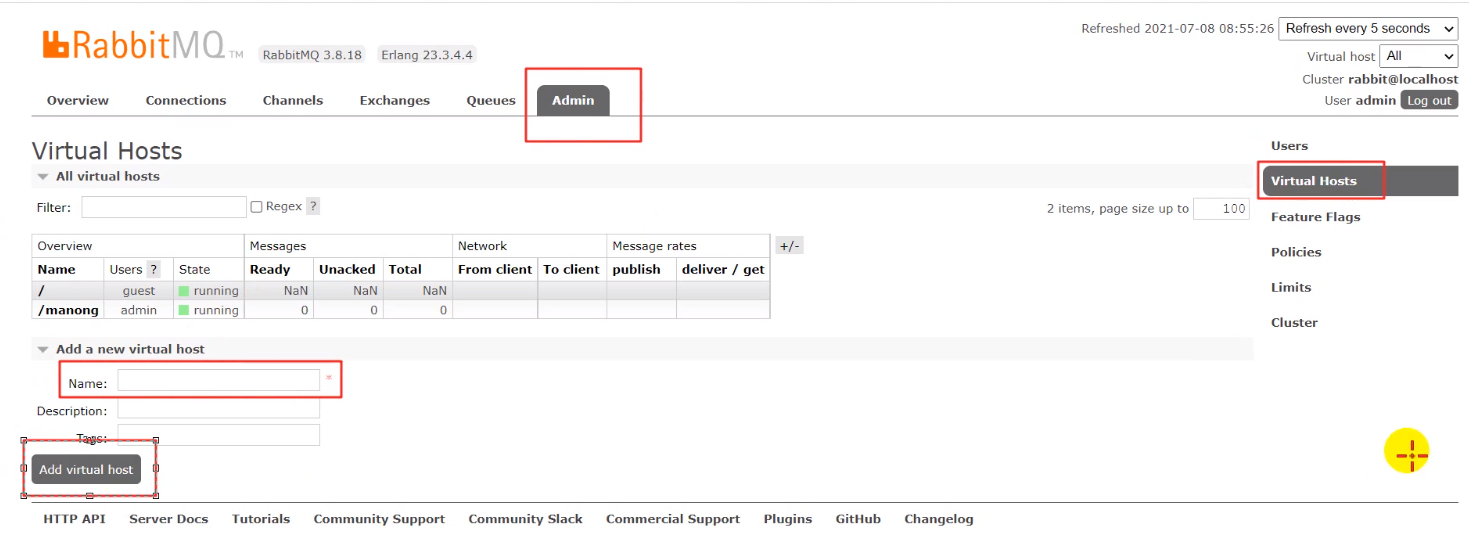Open the /manong virtual host link
The image size is (1469, 552).
click(x=68, y=310)
